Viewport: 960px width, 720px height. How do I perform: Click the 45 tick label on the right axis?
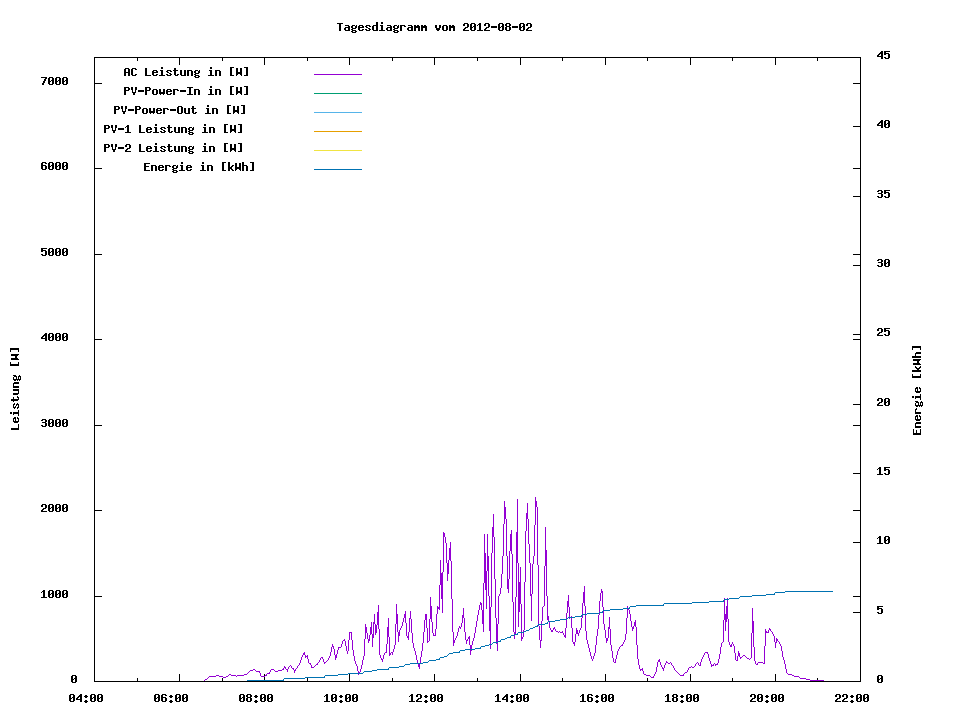[883, 55]
